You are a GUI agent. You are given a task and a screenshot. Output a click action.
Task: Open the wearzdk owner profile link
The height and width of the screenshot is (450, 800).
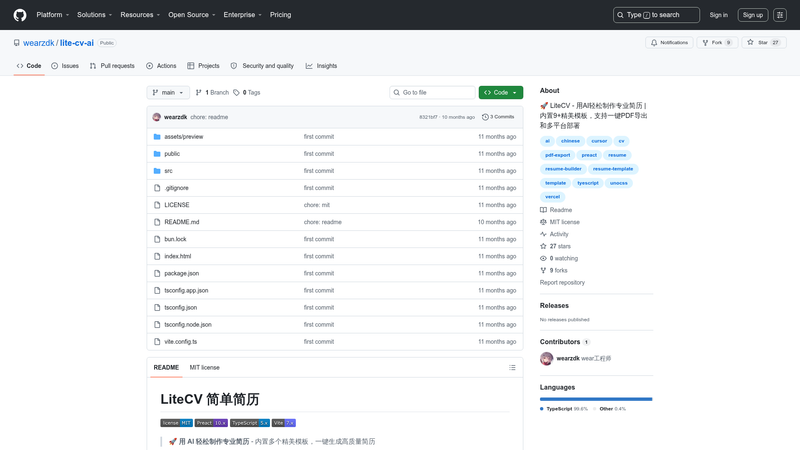(x=39, y=43)
